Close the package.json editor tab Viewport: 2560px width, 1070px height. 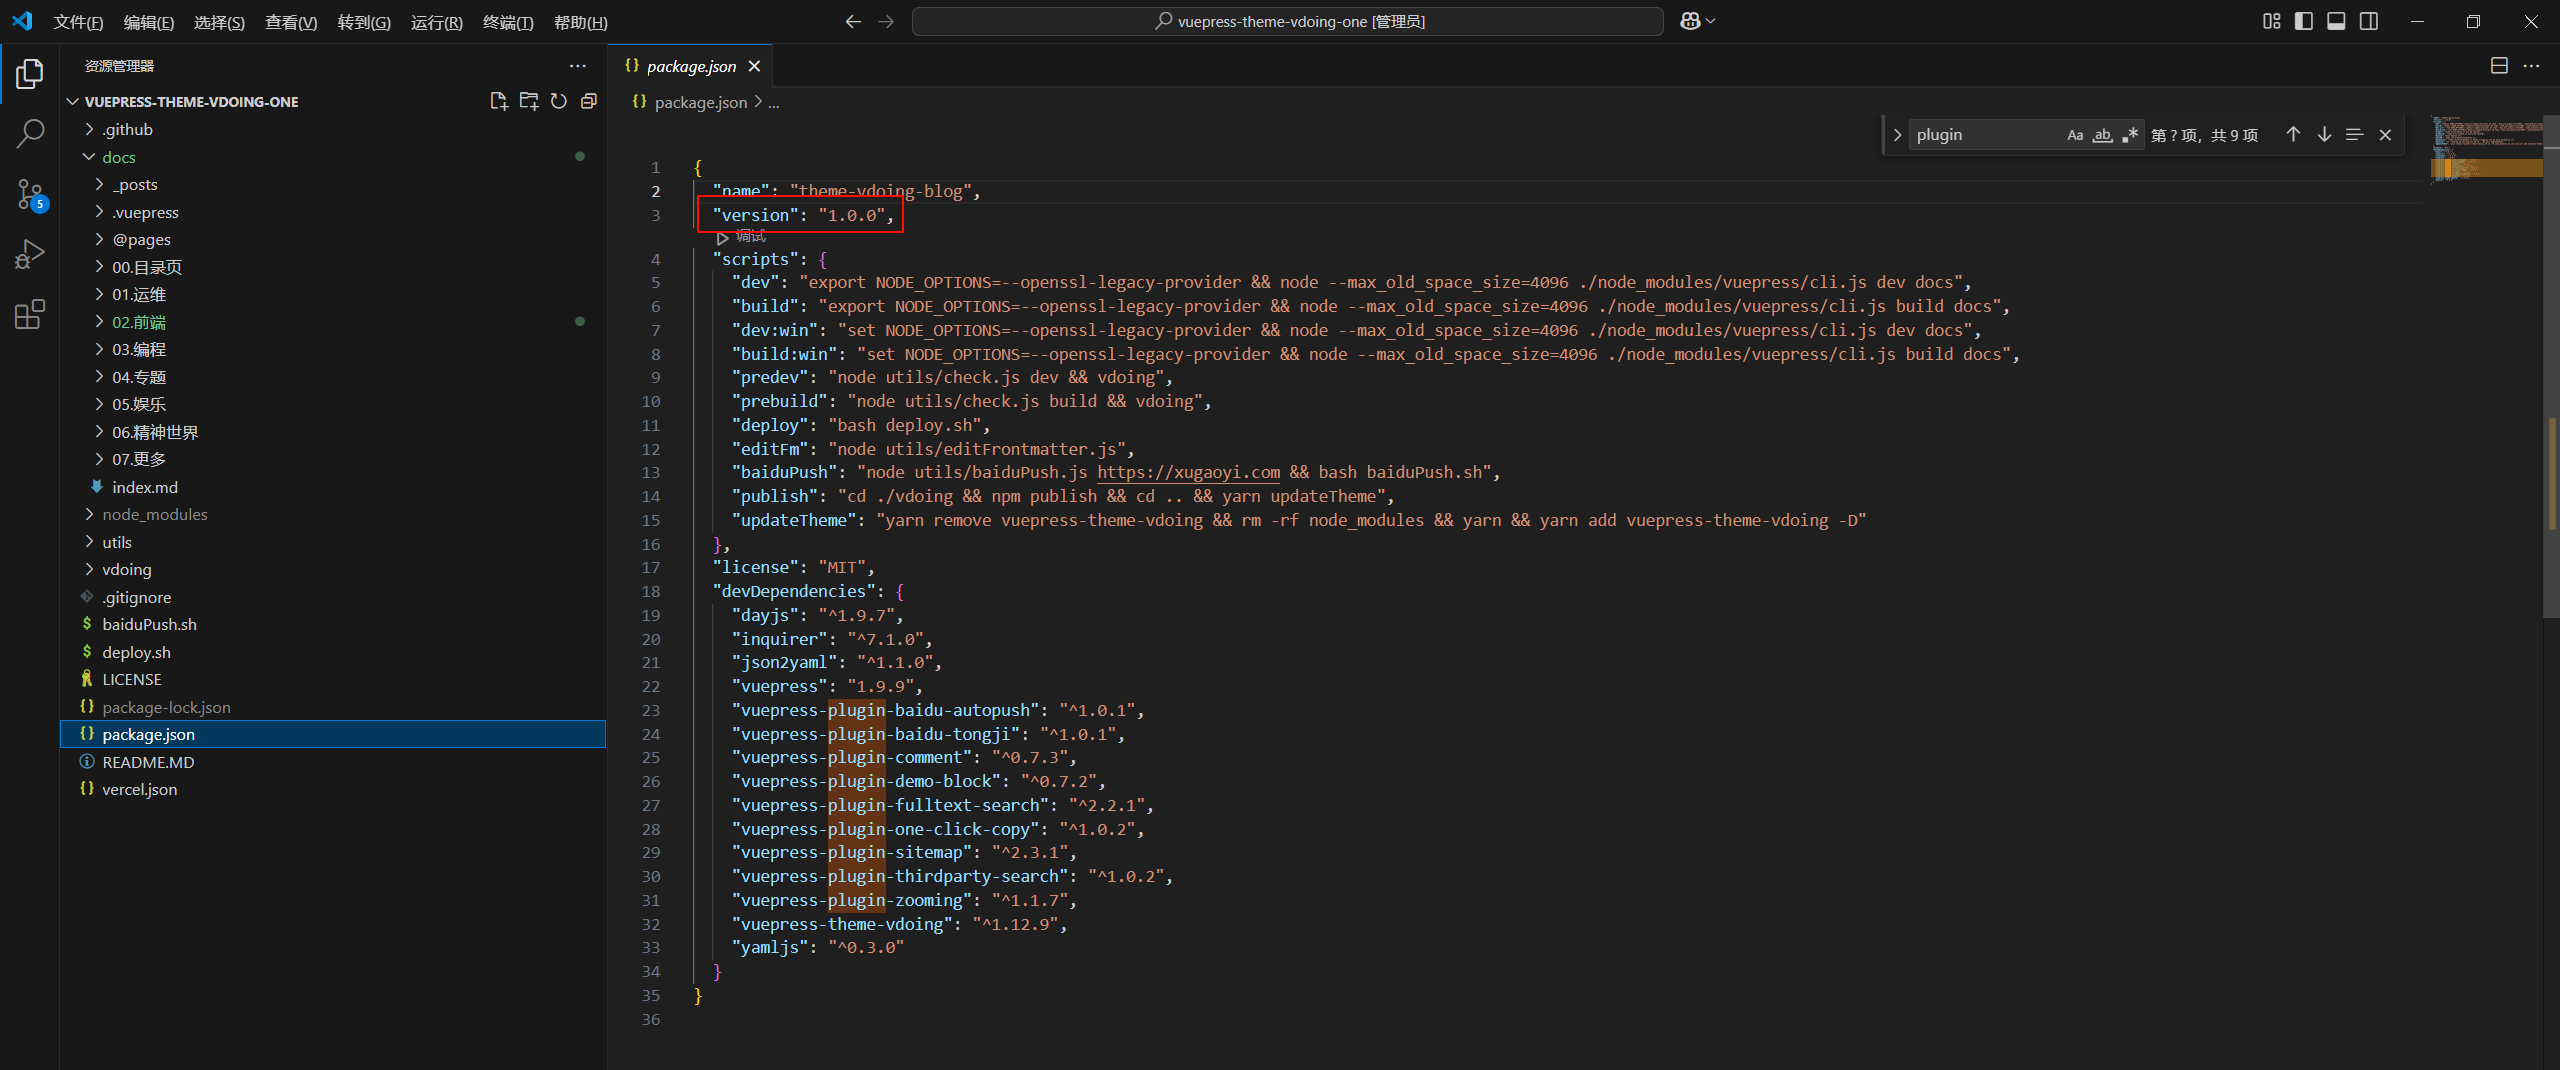pyautogui.click(x=754, y=66)
